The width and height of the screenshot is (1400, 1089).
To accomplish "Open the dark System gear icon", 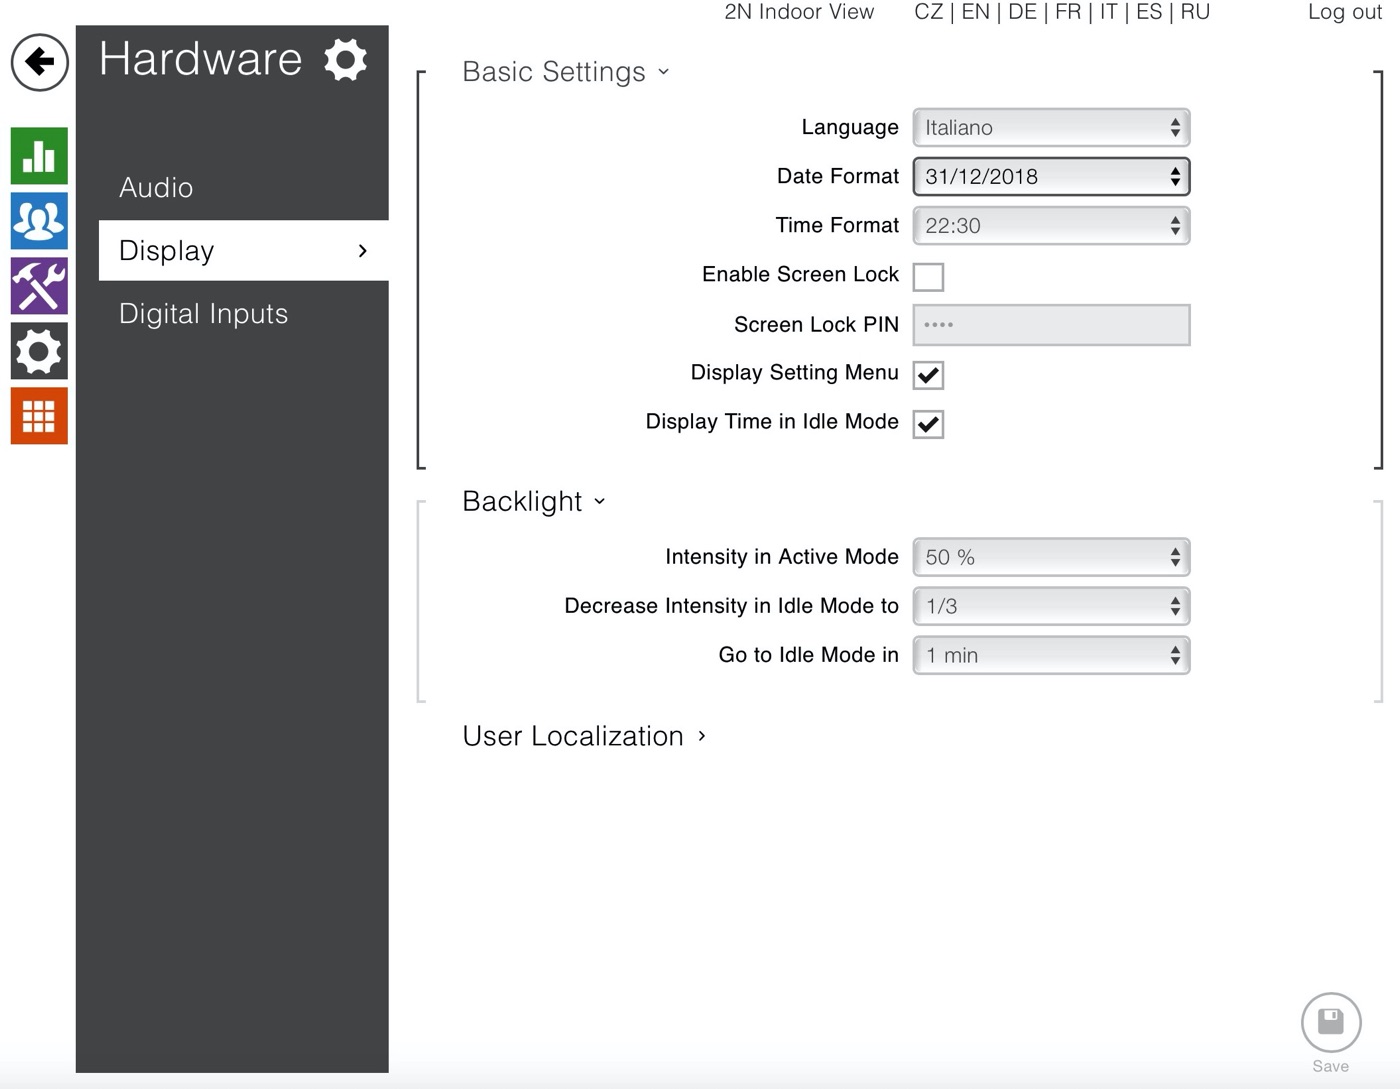I will pos(39,351).
